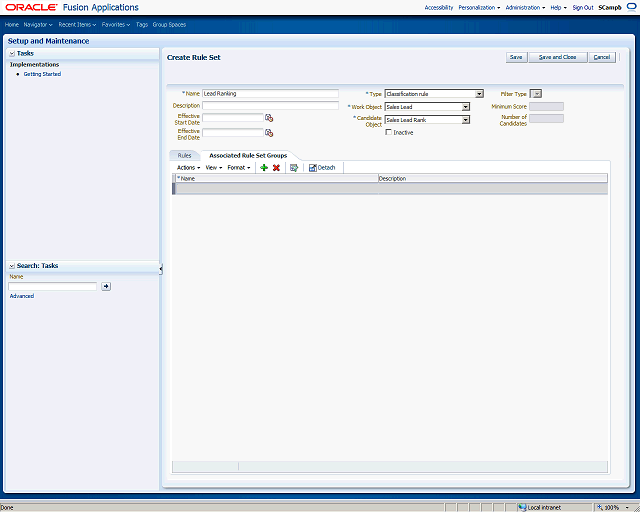Click the Number of Candidates field
Screen dimensions: 640x512
pos(547,118)
